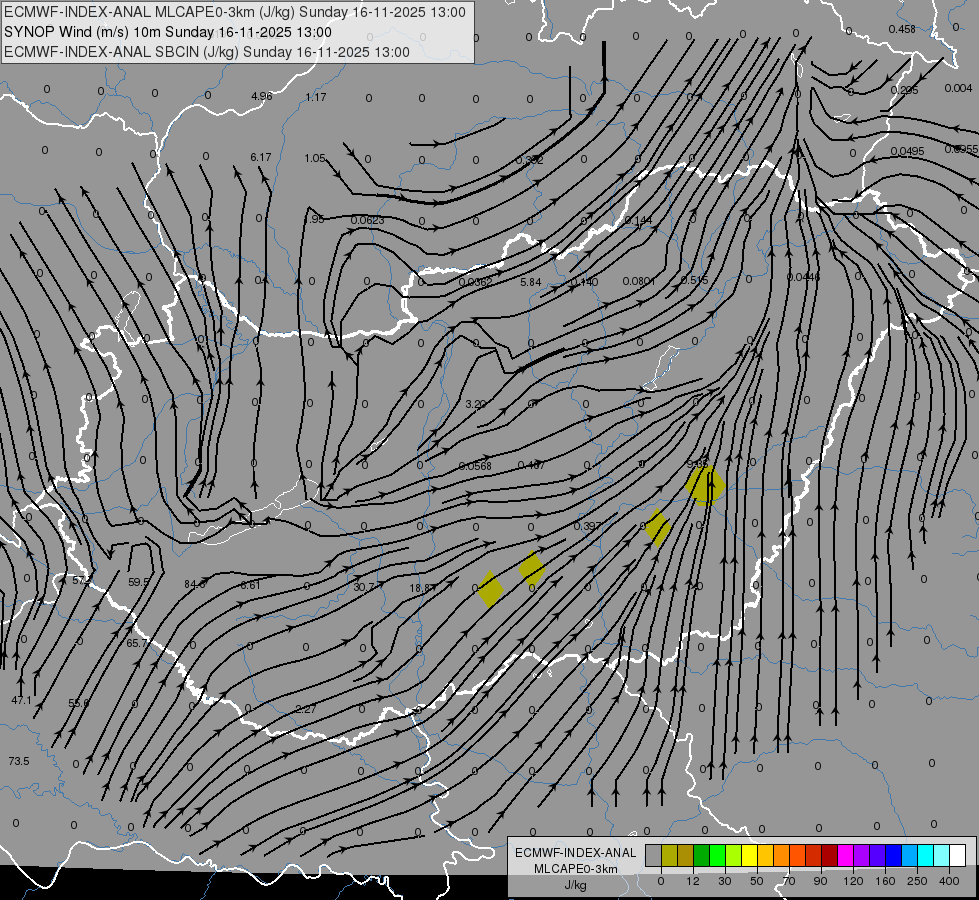Image resolution: width=979 pixels, height=900 pixels.
Task: Click the largest yellow shaded cell
Action: click(705, 485)
